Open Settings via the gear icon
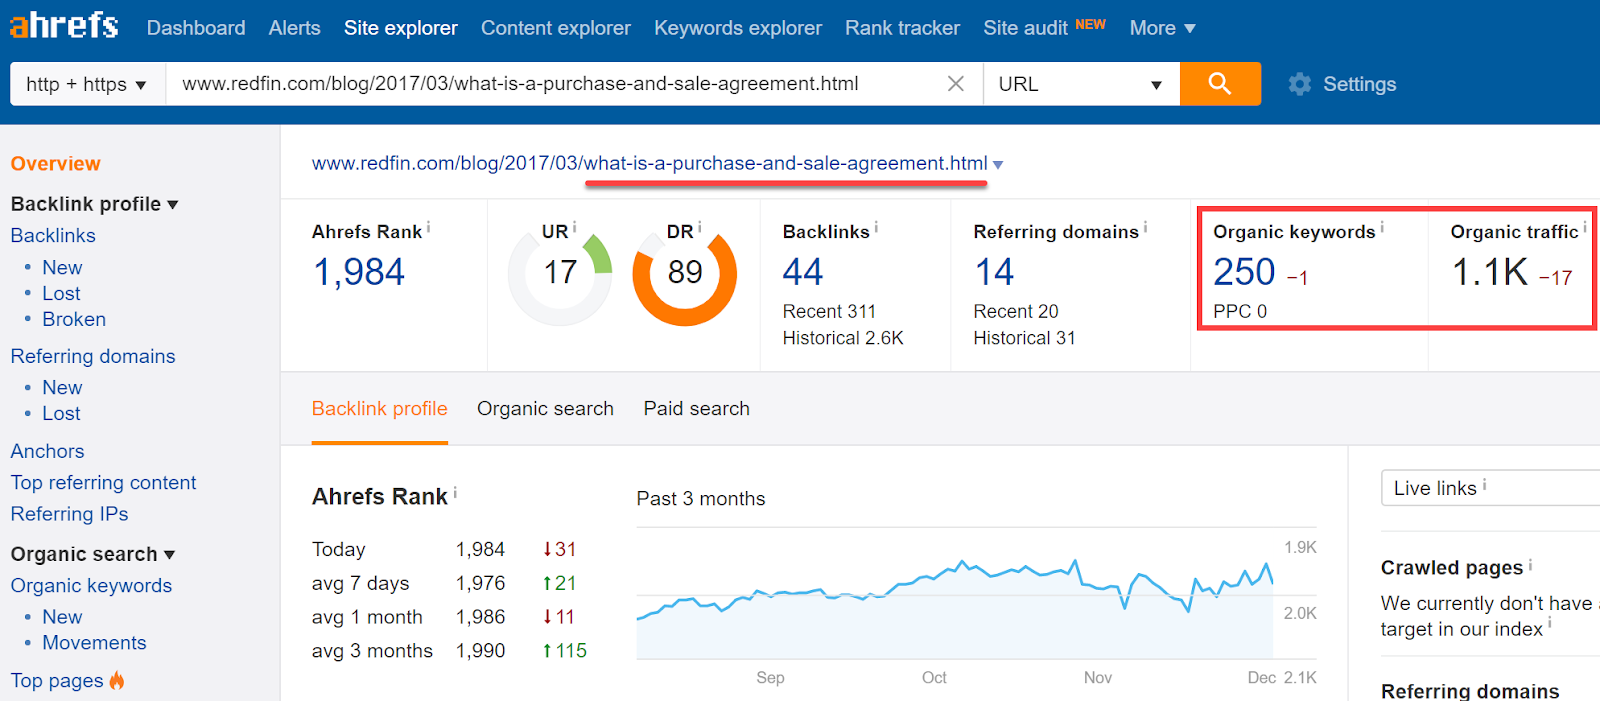1600x701 pixels. click(x=1299, y=84)
